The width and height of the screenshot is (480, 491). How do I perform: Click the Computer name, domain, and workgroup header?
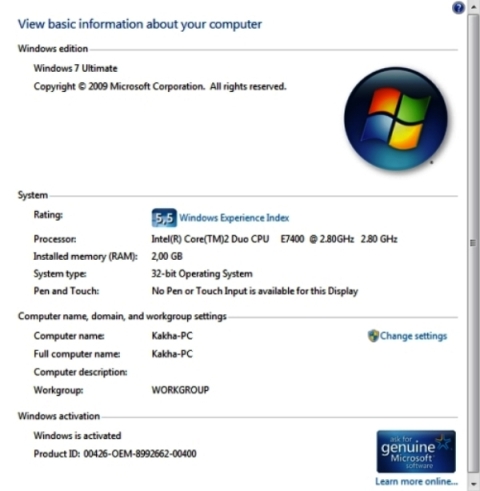pyautogui.click(x=122, y=316)
